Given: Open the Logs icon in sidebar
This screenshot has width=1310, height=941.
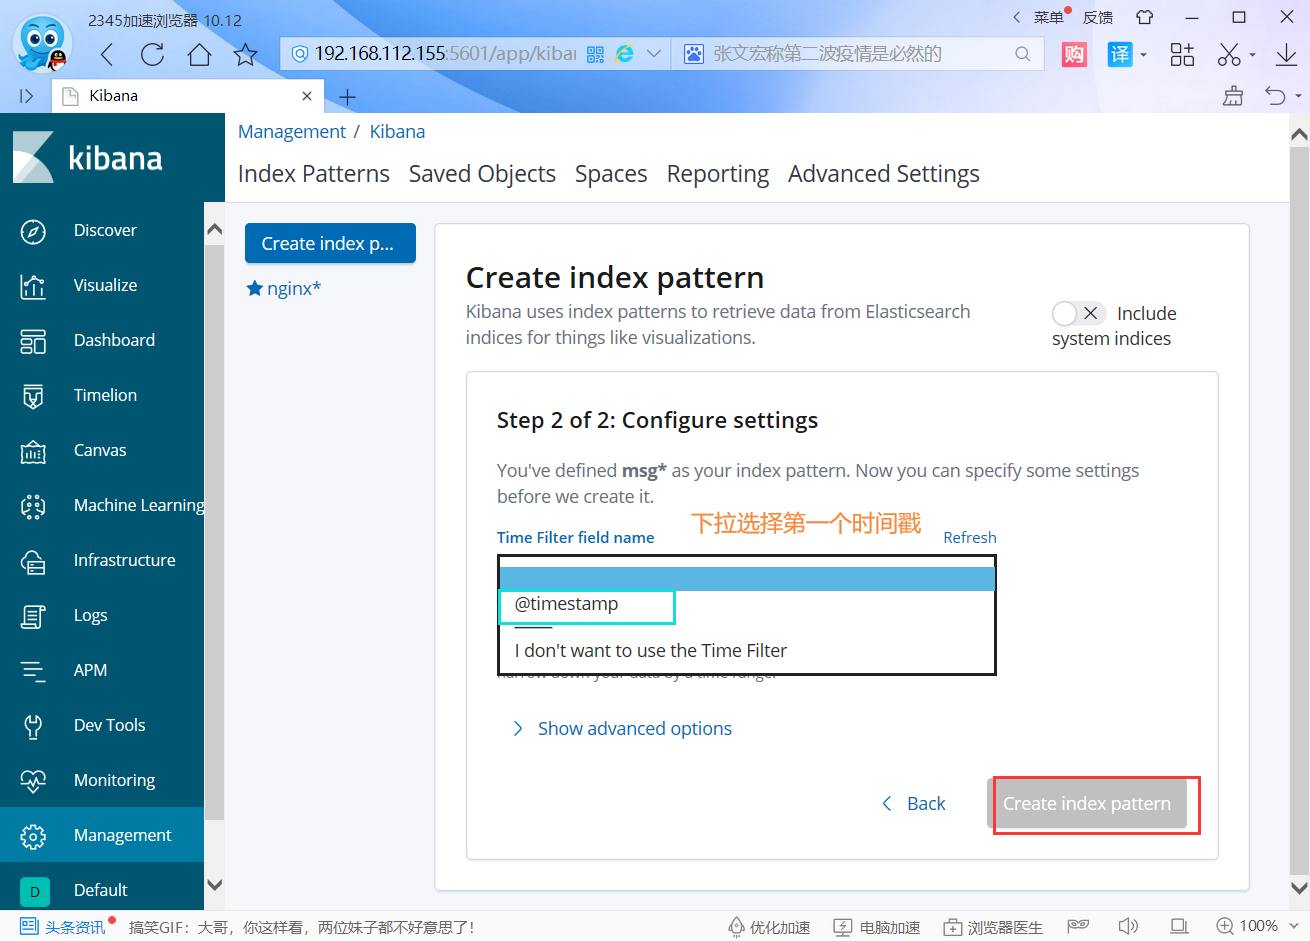Looking at the screenshot, I should coord(33,616).
